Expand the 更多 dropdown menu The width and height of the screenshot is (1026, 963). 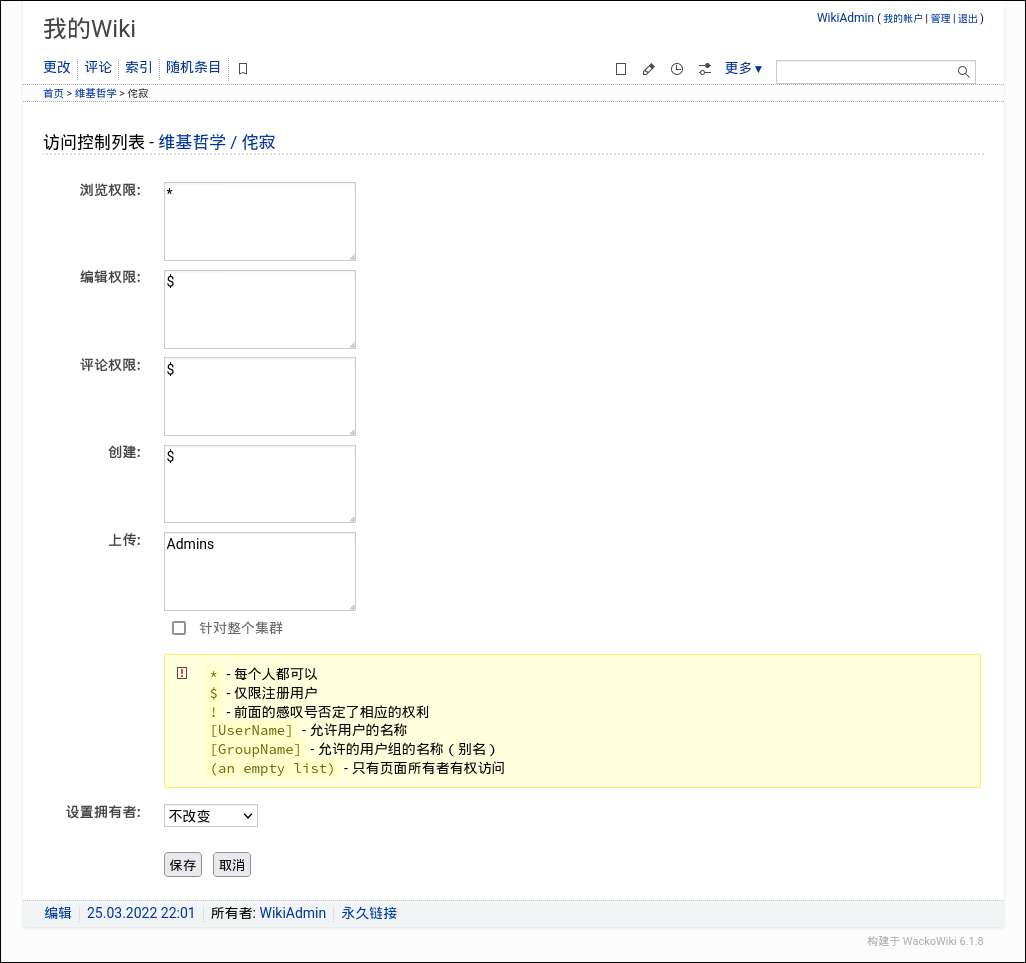click(x=742, y=68)
